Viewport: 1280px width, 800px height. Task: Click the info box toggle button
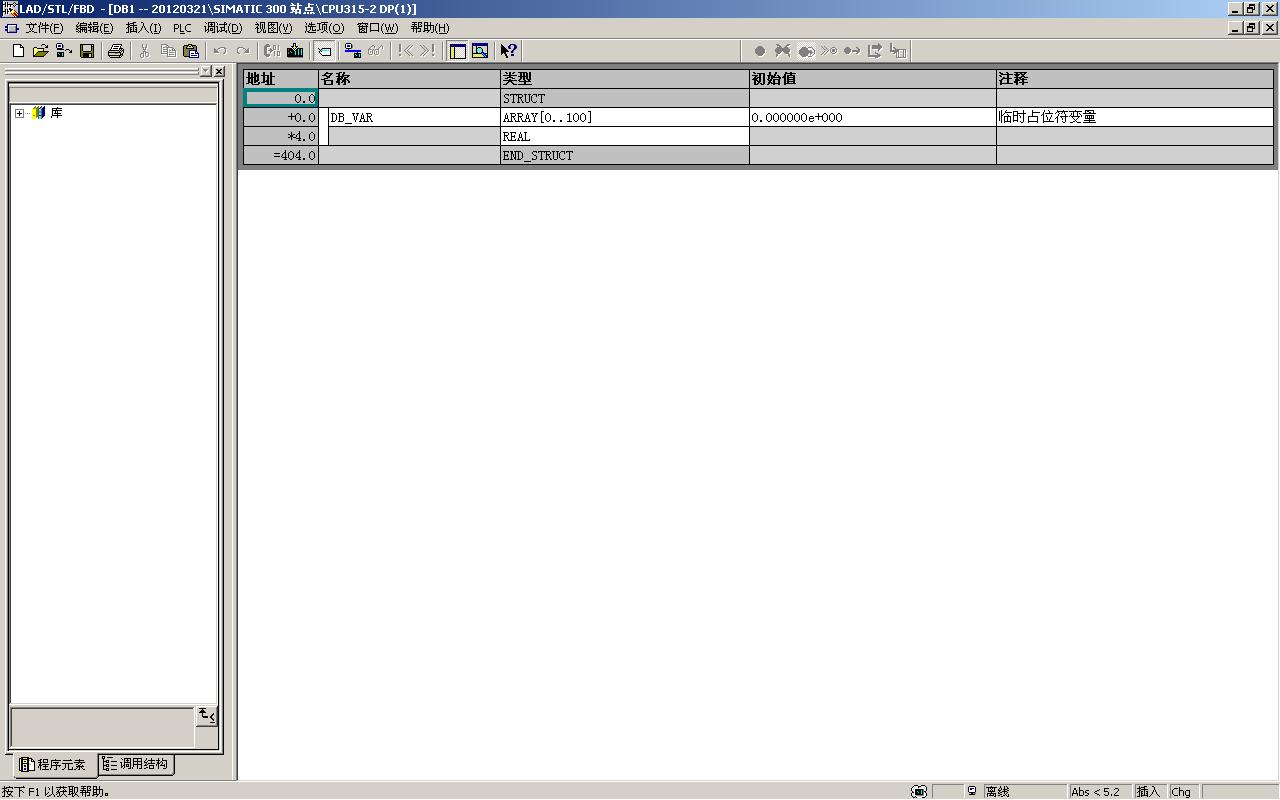[x=206, y=716]
